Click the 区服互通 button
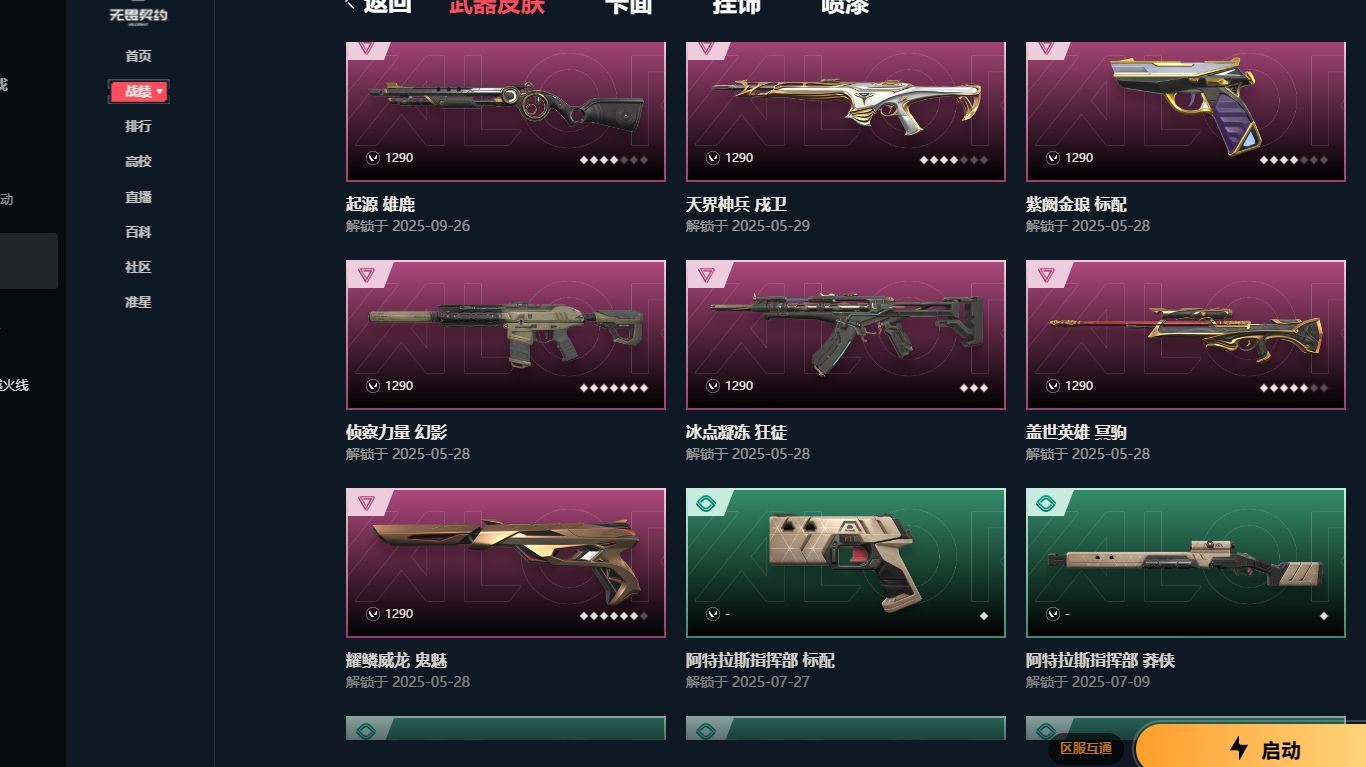The height and width of the screenshot is (767, 1366). point(1086,748)
